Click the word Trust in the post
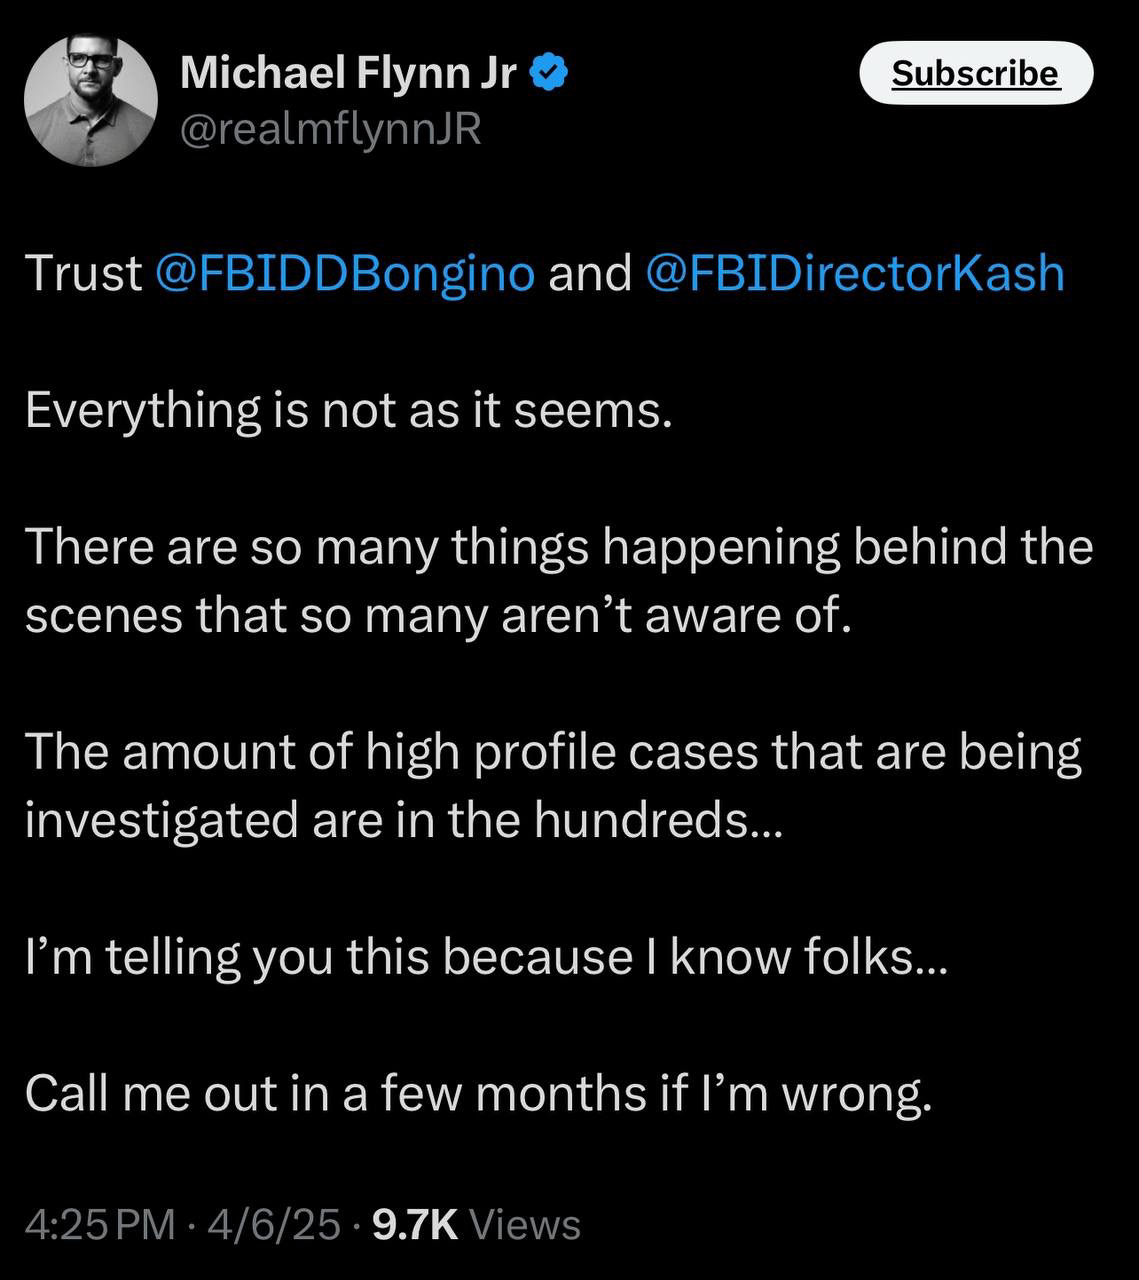1139x1280 pixels. (84, 273)
